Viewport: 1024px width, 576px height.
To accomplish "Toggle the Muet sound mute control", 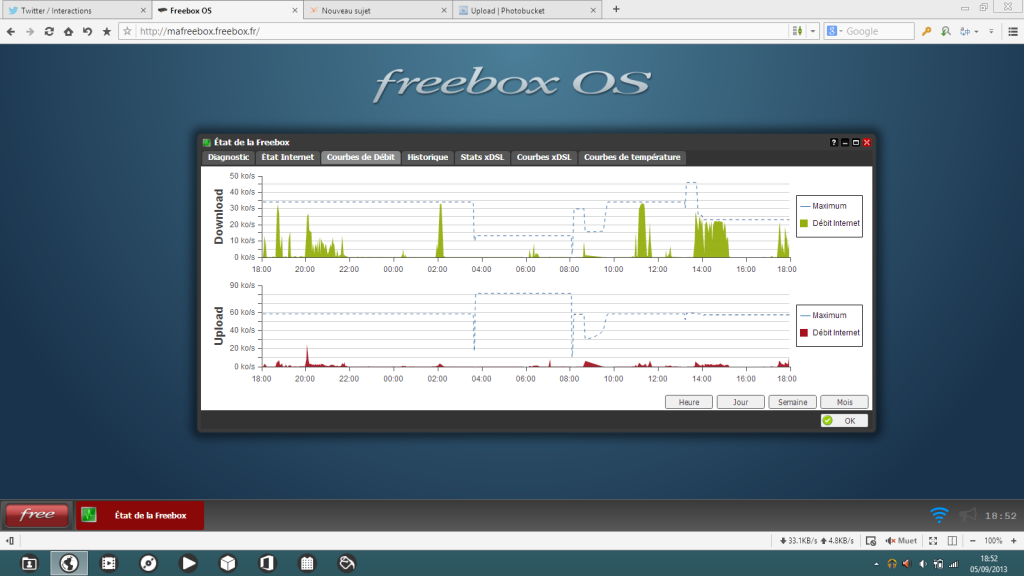I will point(901,541).
